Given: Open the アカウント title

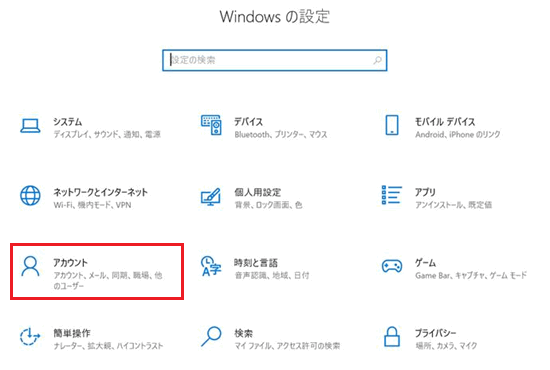Looking at the screenshot, I should [x=71, y=263].
